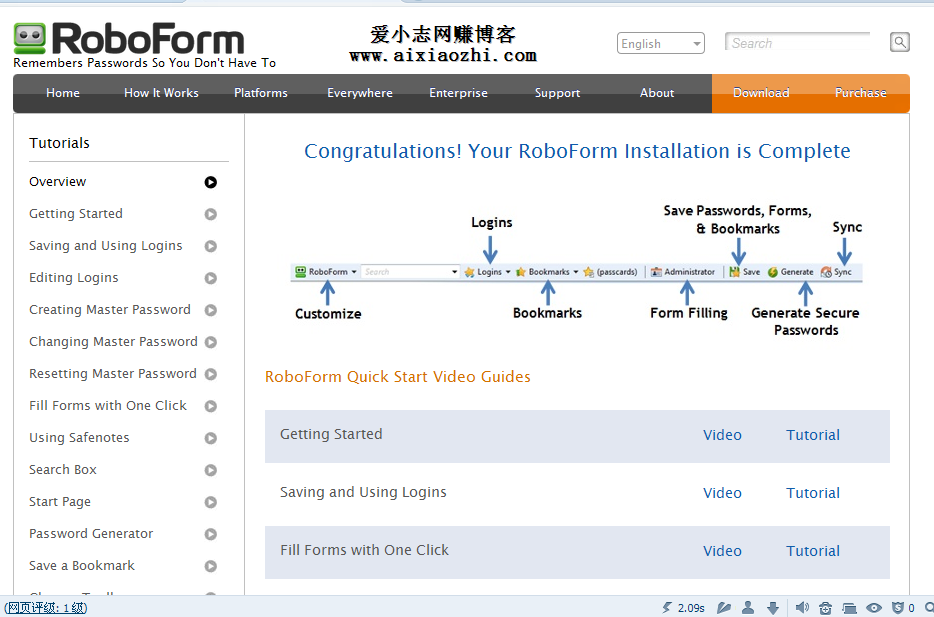Click the lightning page-speed icon in status bar
This screenshot has height=617, width=934.
667,607
